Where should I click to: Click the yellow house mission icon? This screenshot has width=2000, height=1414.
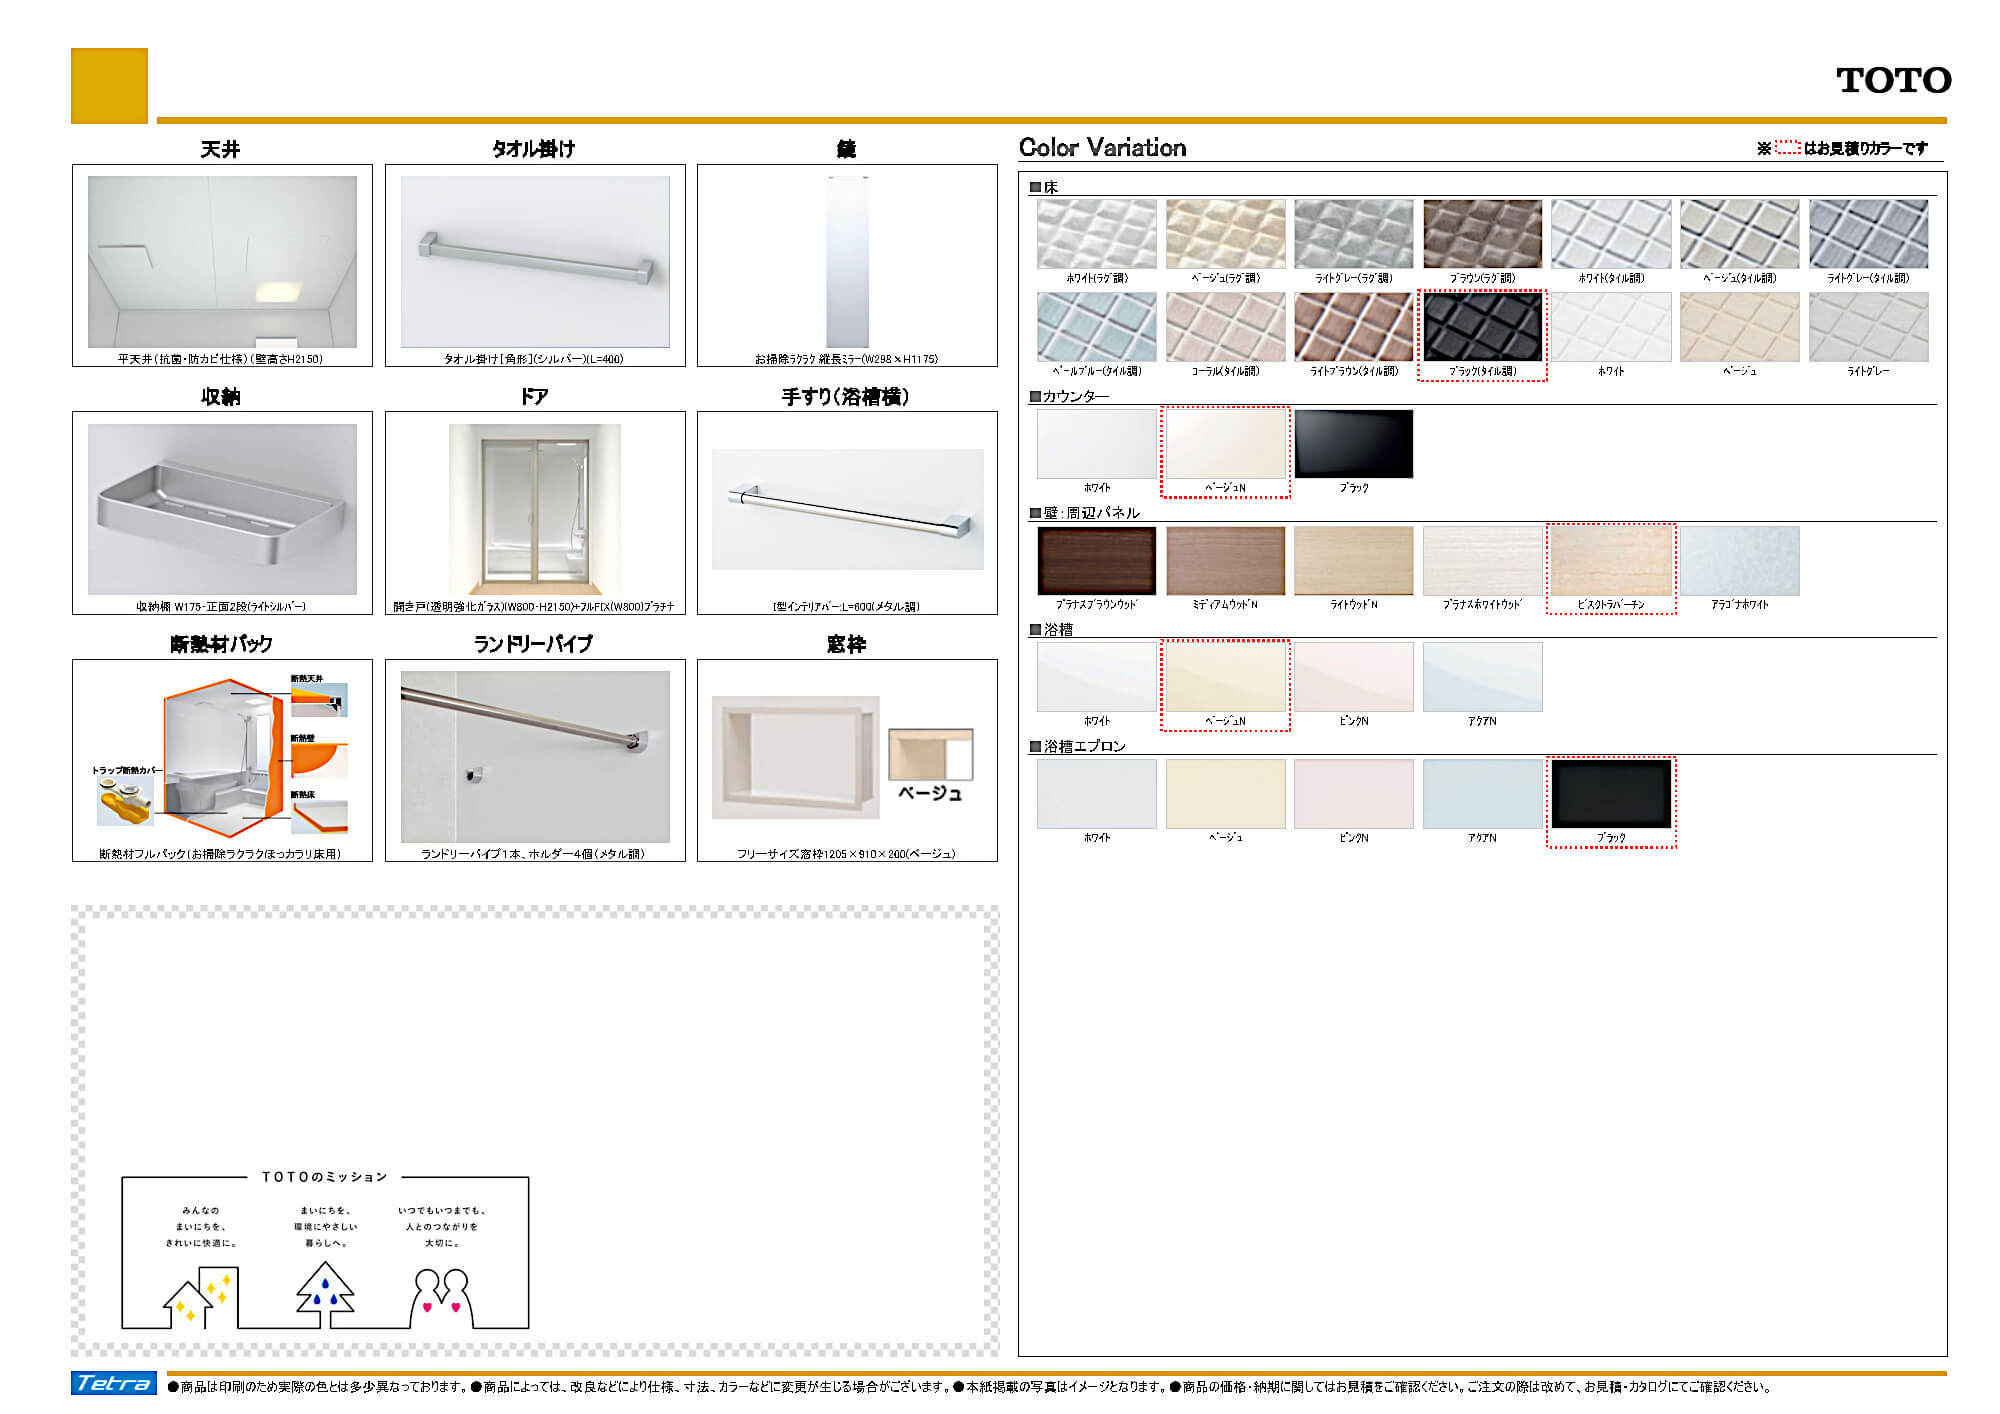[201, 1297]
